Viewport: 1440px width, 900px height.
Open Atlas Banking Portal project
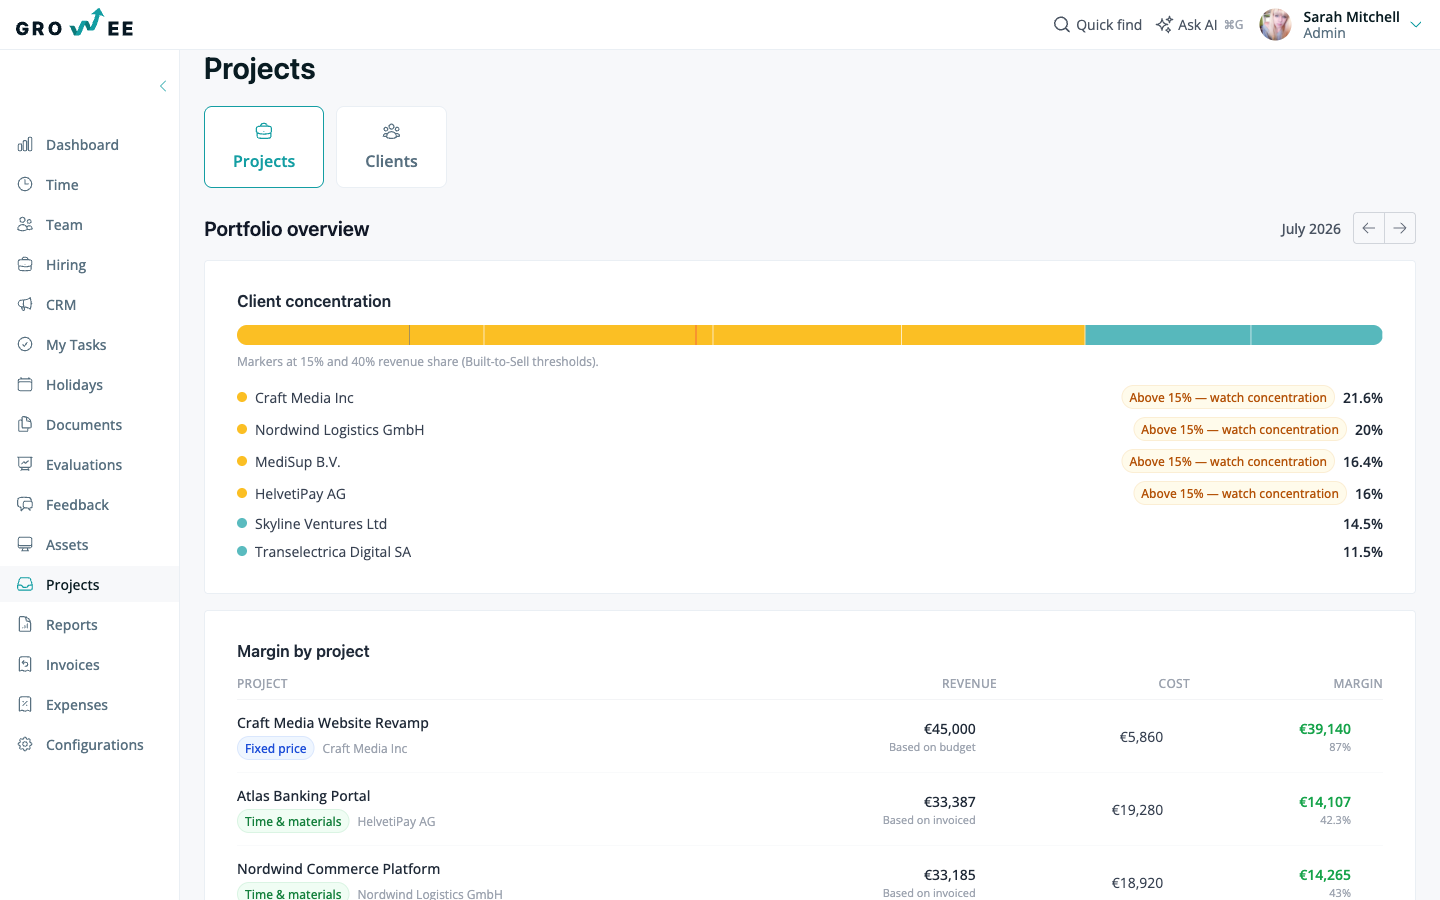click(304, 796)
